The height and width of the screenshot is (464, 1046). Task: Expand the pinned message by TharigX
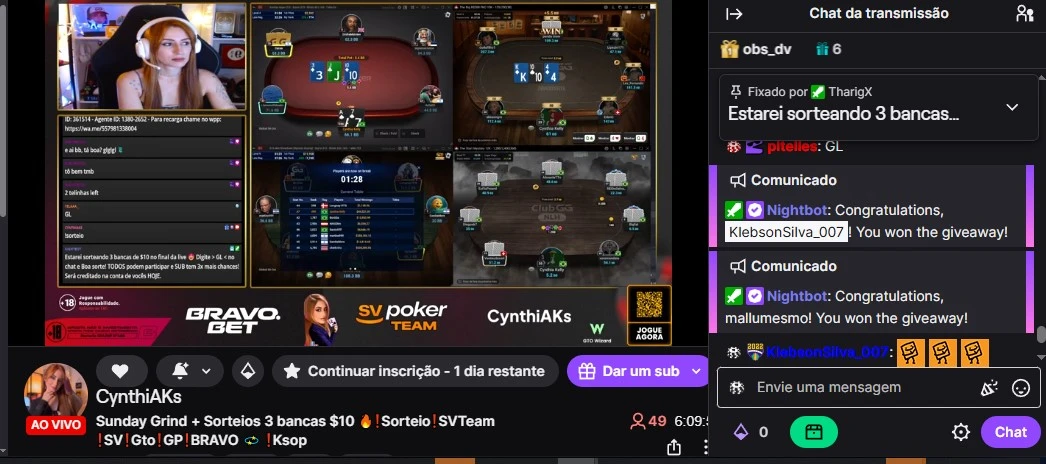(1012, 107)
